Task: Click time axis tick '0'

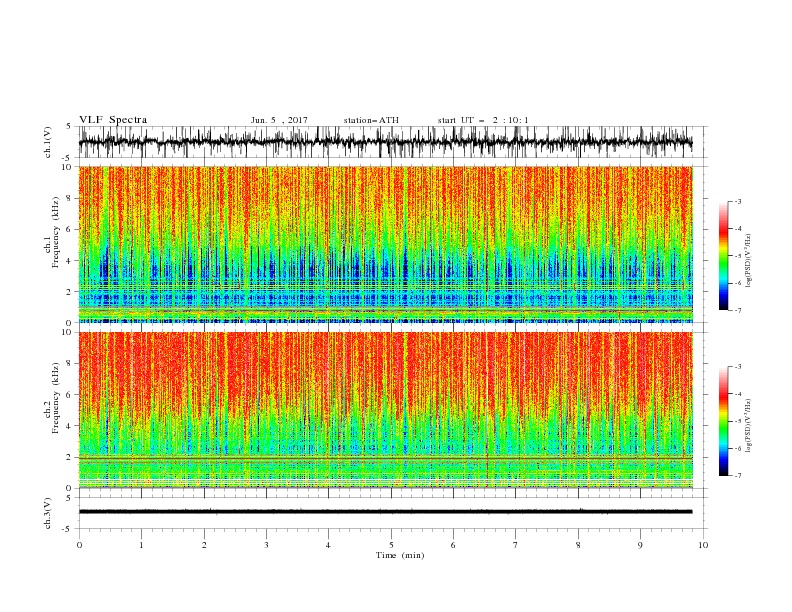Action: pos(79,545)
